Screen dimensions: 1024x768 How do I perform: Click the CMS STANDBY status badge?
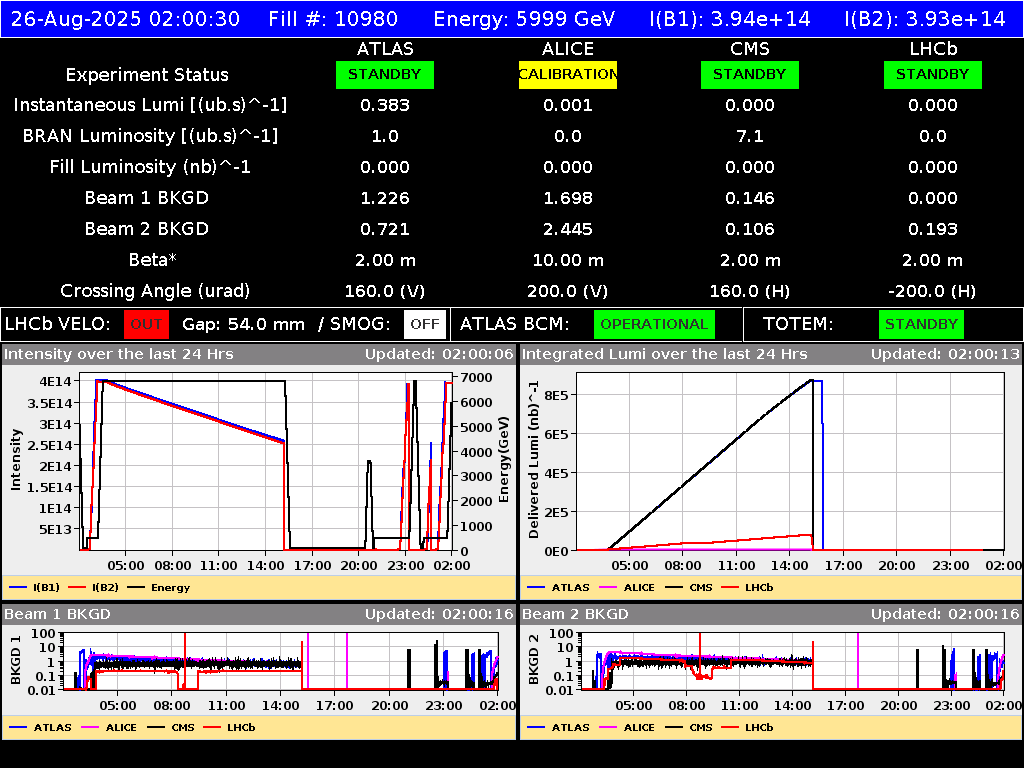pyautogui.click(x=750, y=74)
